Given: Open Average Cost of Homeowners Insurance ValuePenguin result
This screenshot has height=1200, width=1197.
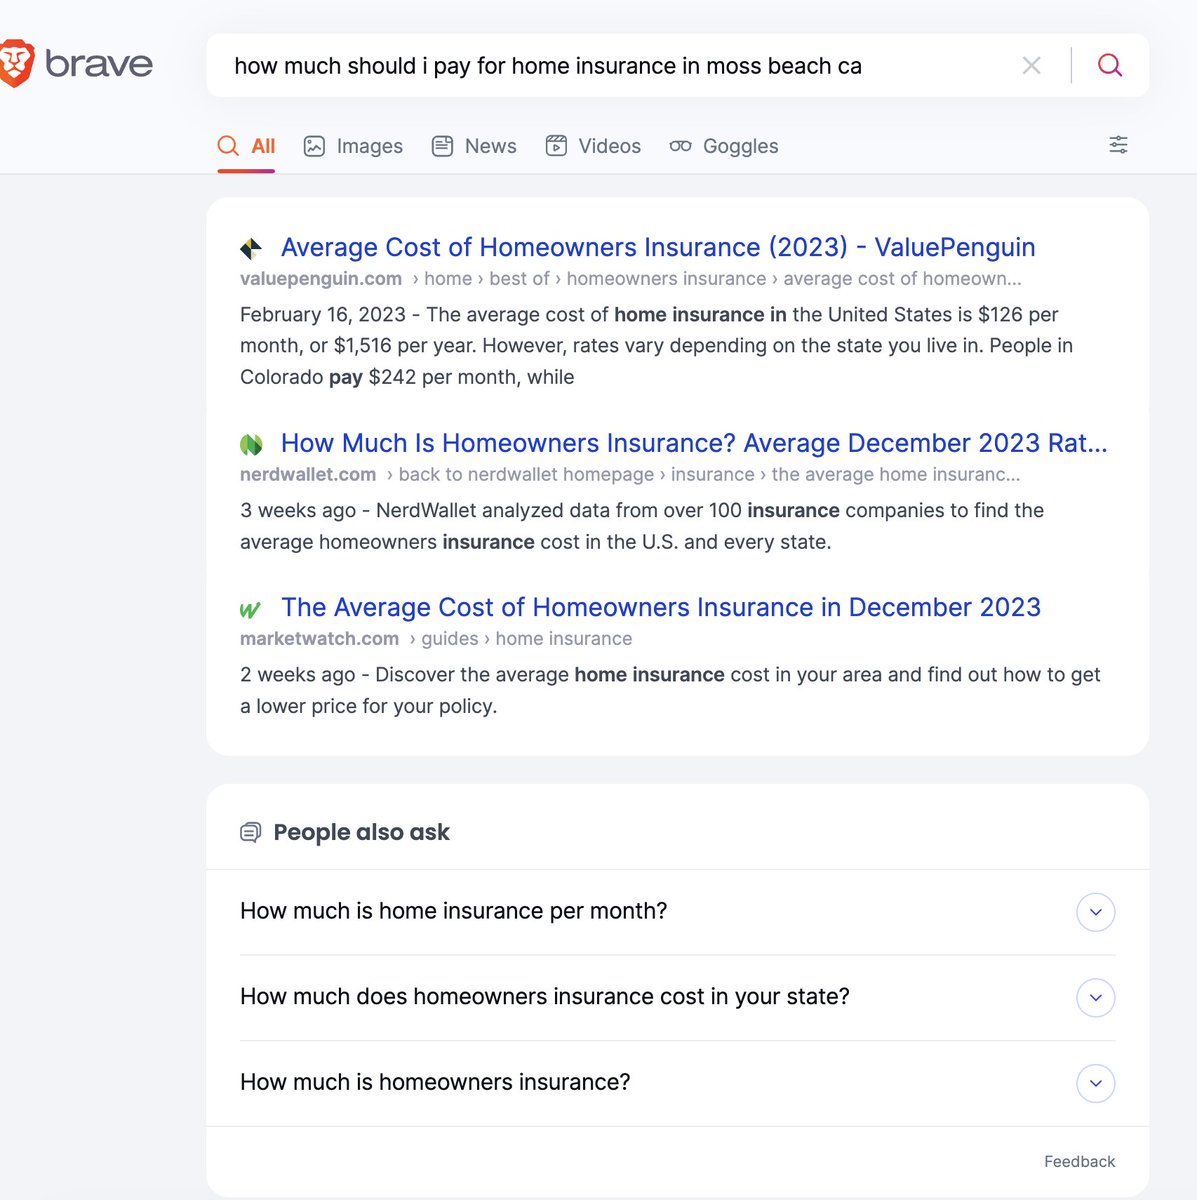Looking at the screenshot, I should 658,247.
